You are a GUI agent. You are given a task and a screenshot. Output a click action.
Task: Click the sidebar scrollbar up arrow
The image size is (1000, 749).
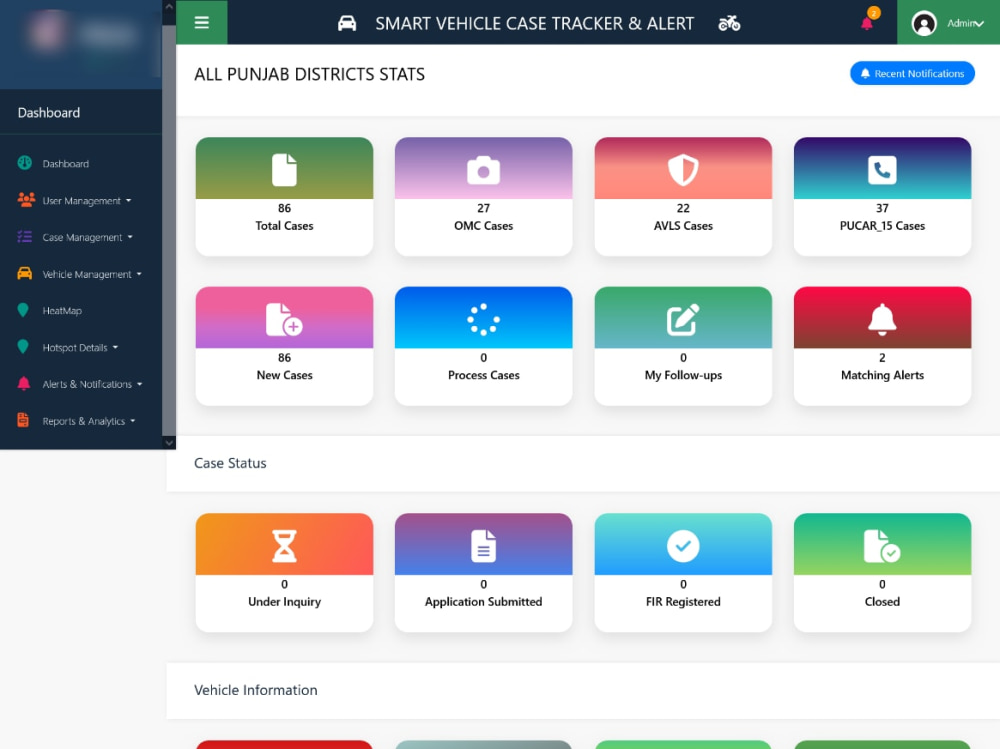(169, 6)
